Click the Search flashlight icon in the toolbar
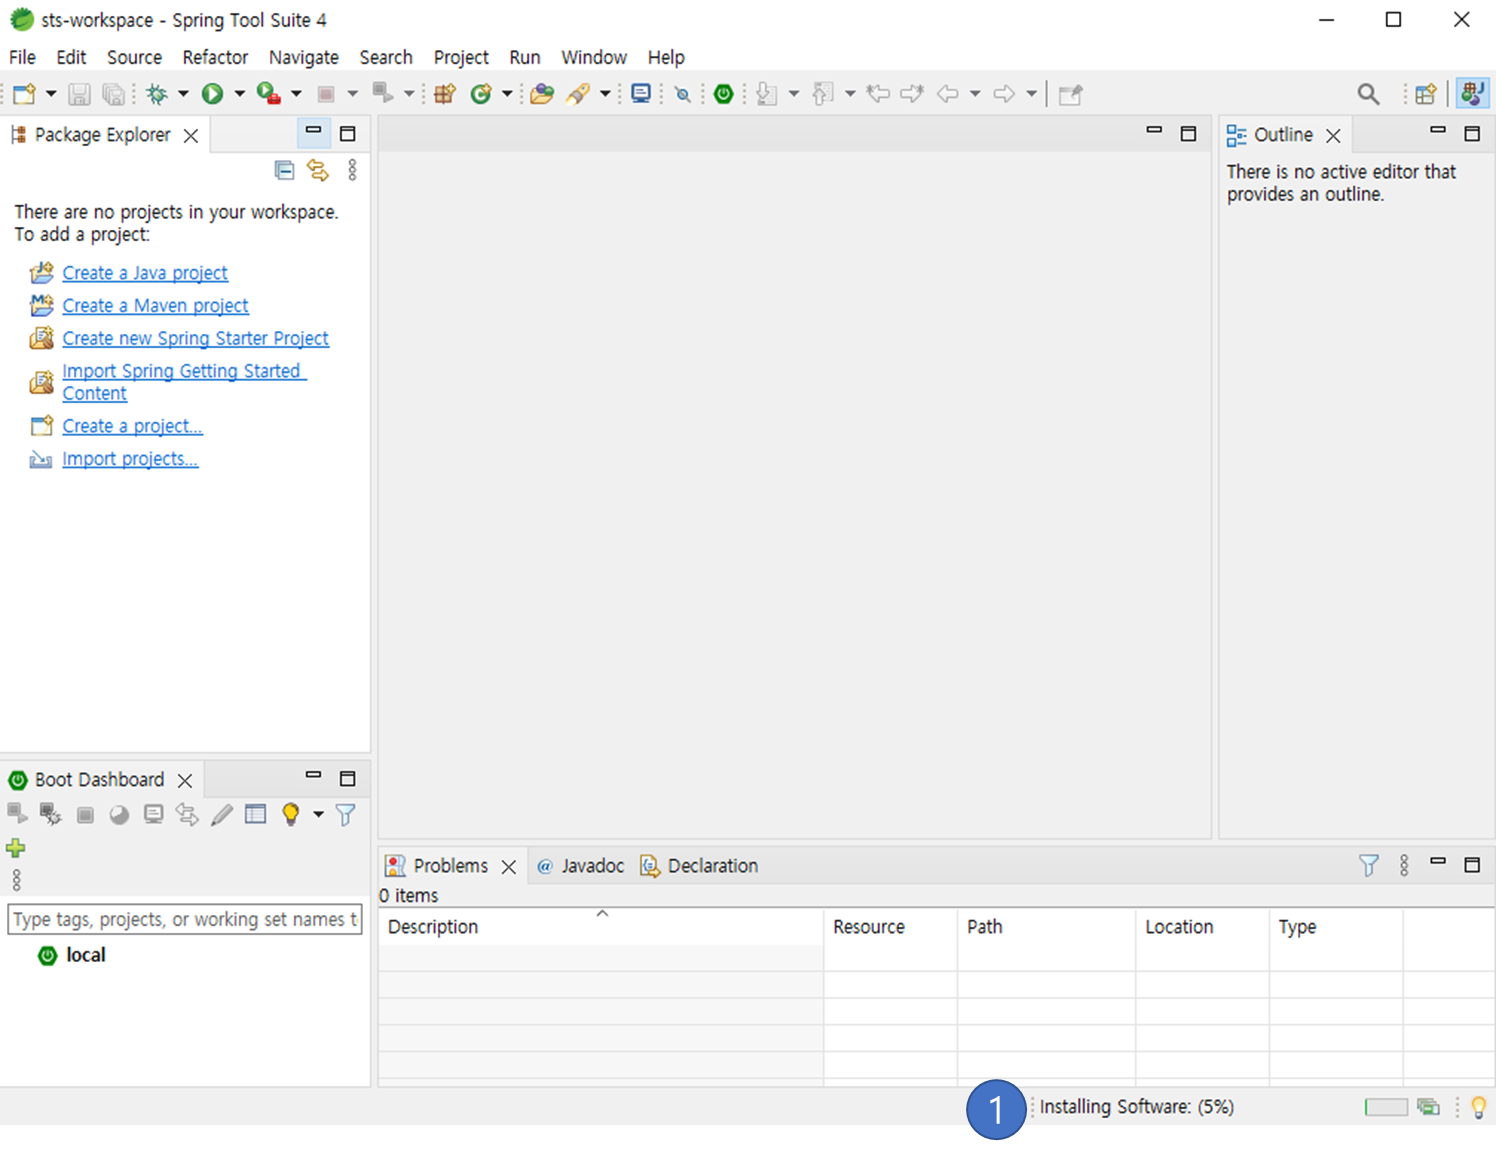 click(578, 94)
